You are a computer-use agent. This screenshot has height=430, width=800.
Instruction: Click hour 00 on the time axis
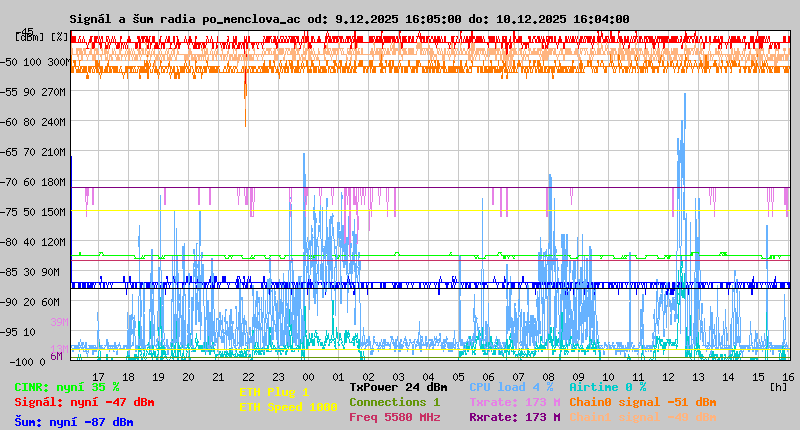(x=309, y=376)
